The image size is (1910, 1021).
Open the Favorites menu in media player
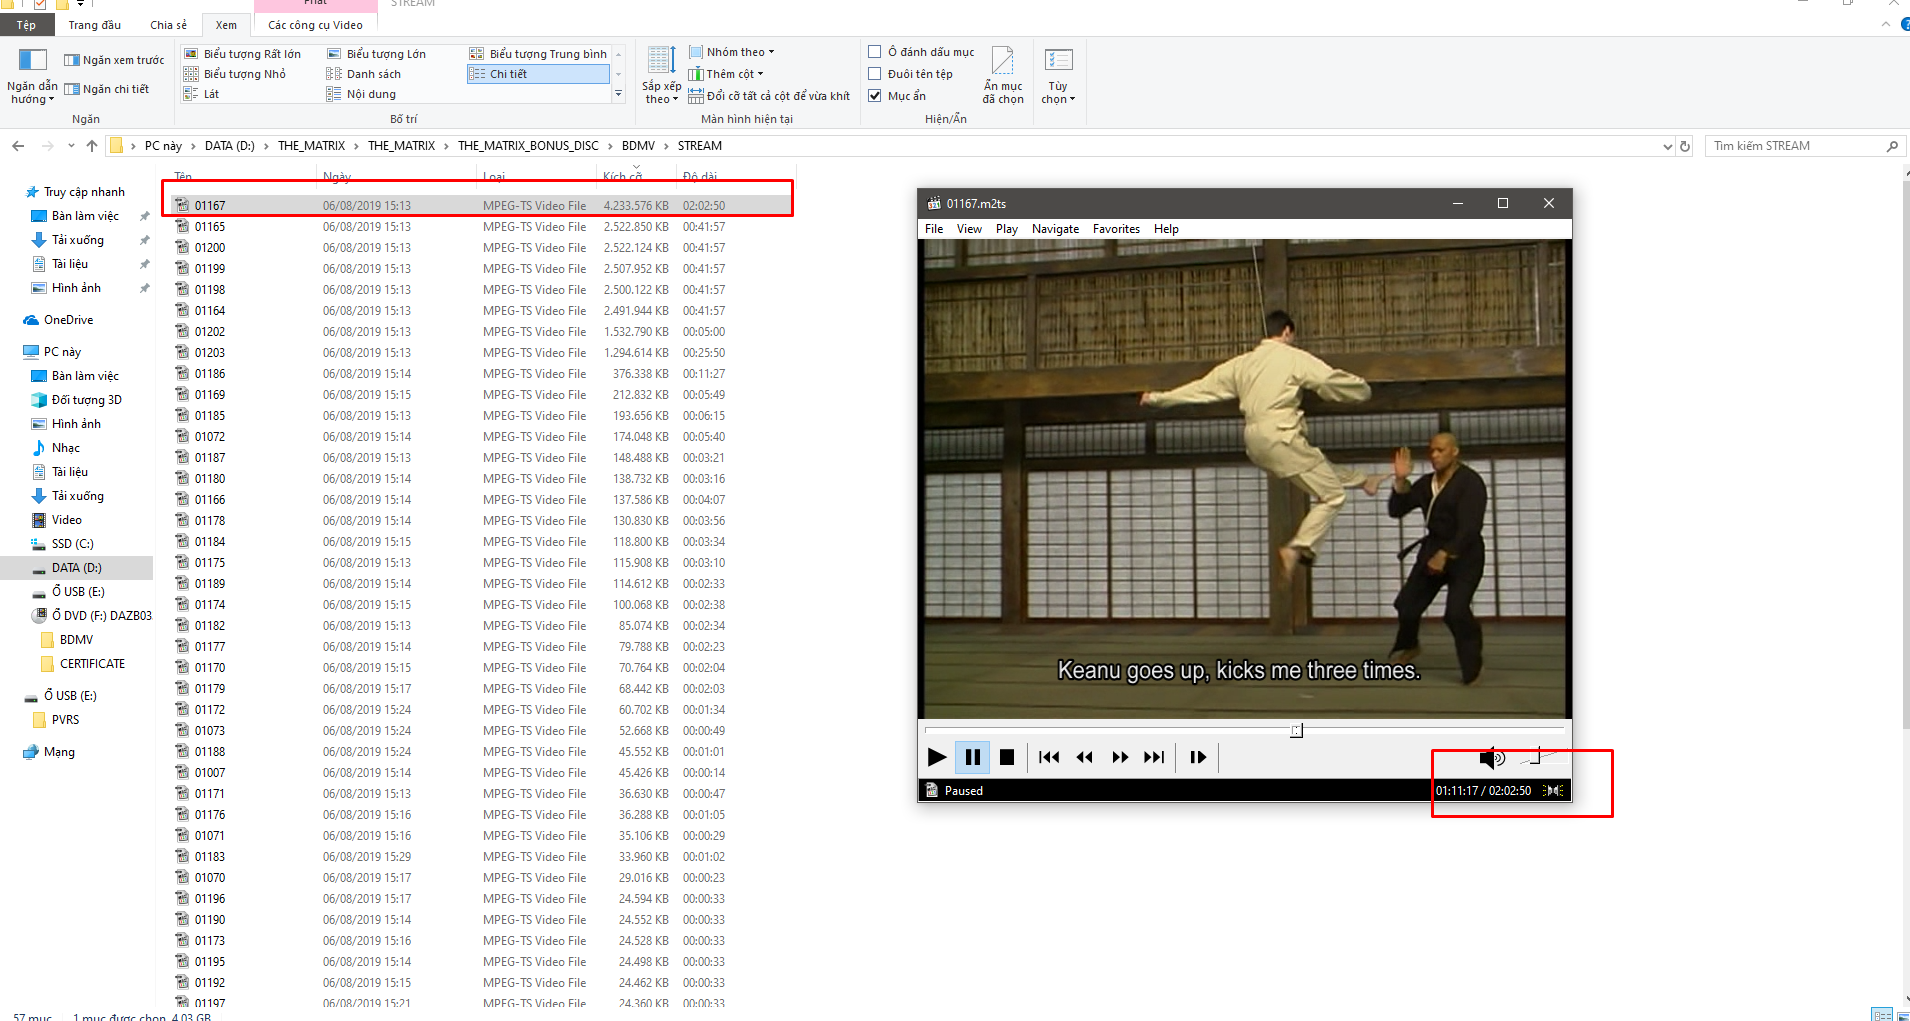pos(1116,229)
